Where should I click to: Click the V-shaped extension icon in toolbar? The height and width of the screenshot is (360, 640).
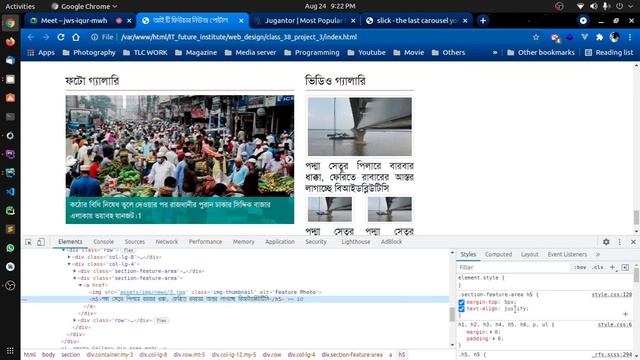[584, 37]
